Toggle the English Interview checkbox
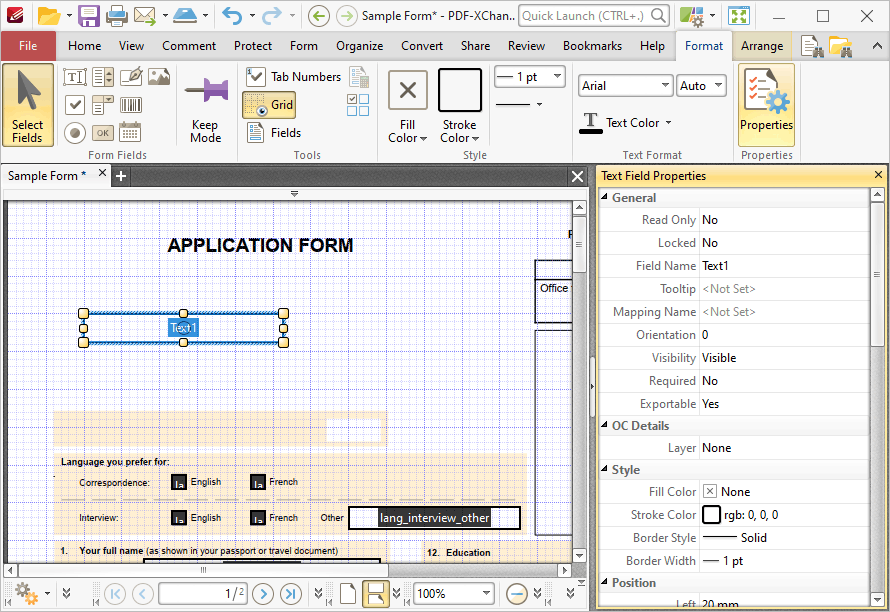The image size is (890, 612). pyautogui.click(x=179, y=518)
